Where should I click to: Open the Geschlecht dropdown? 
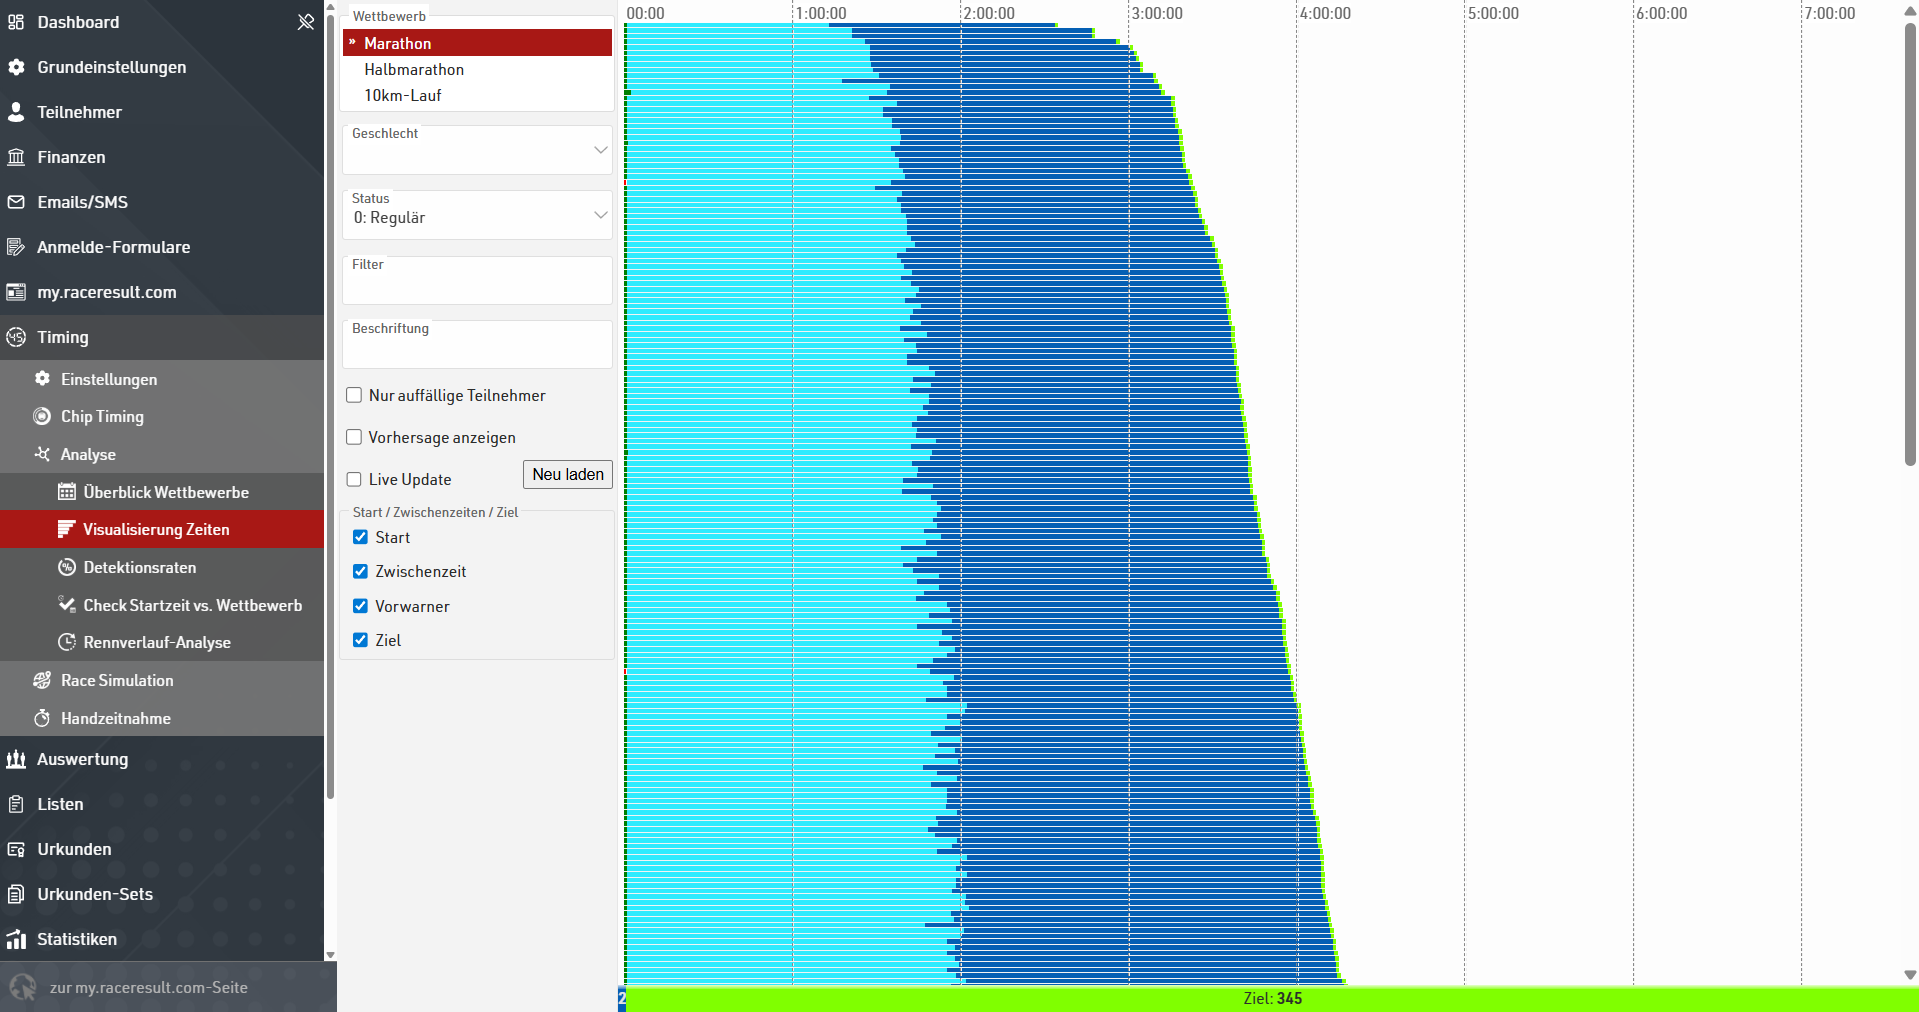point(477,151)
